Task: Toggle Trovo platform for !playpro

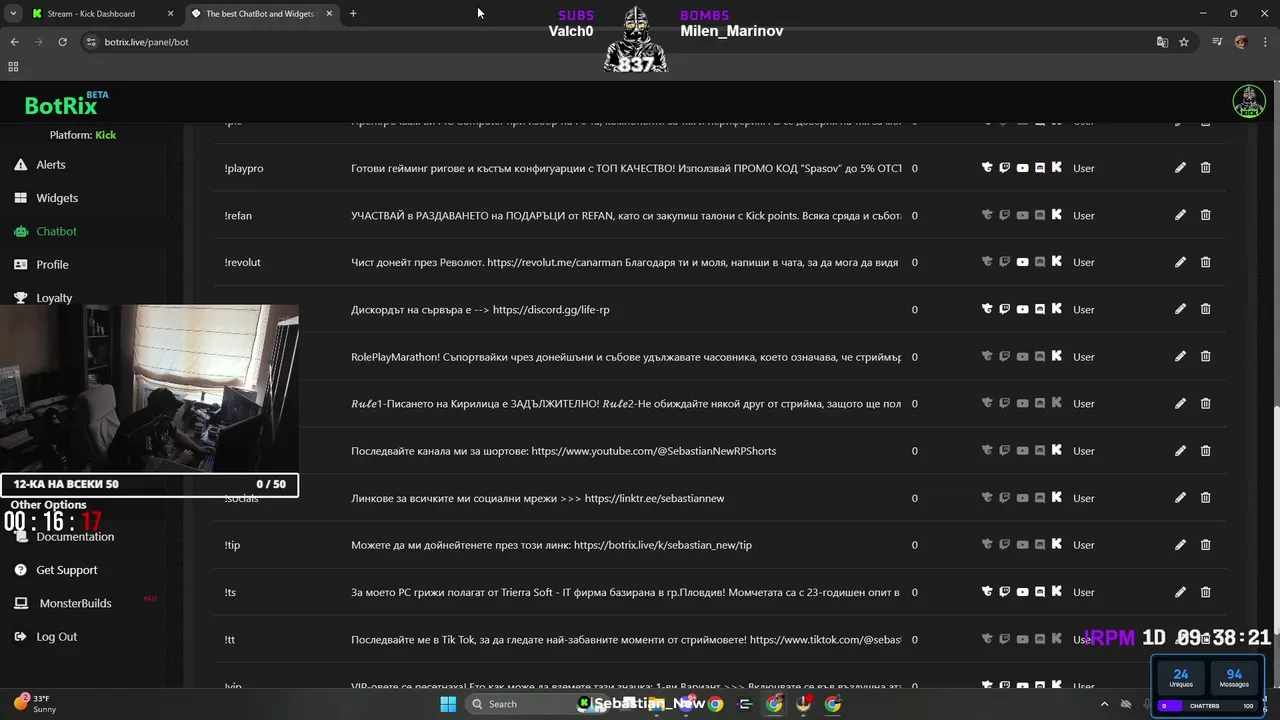Action: tap(987, 168)
